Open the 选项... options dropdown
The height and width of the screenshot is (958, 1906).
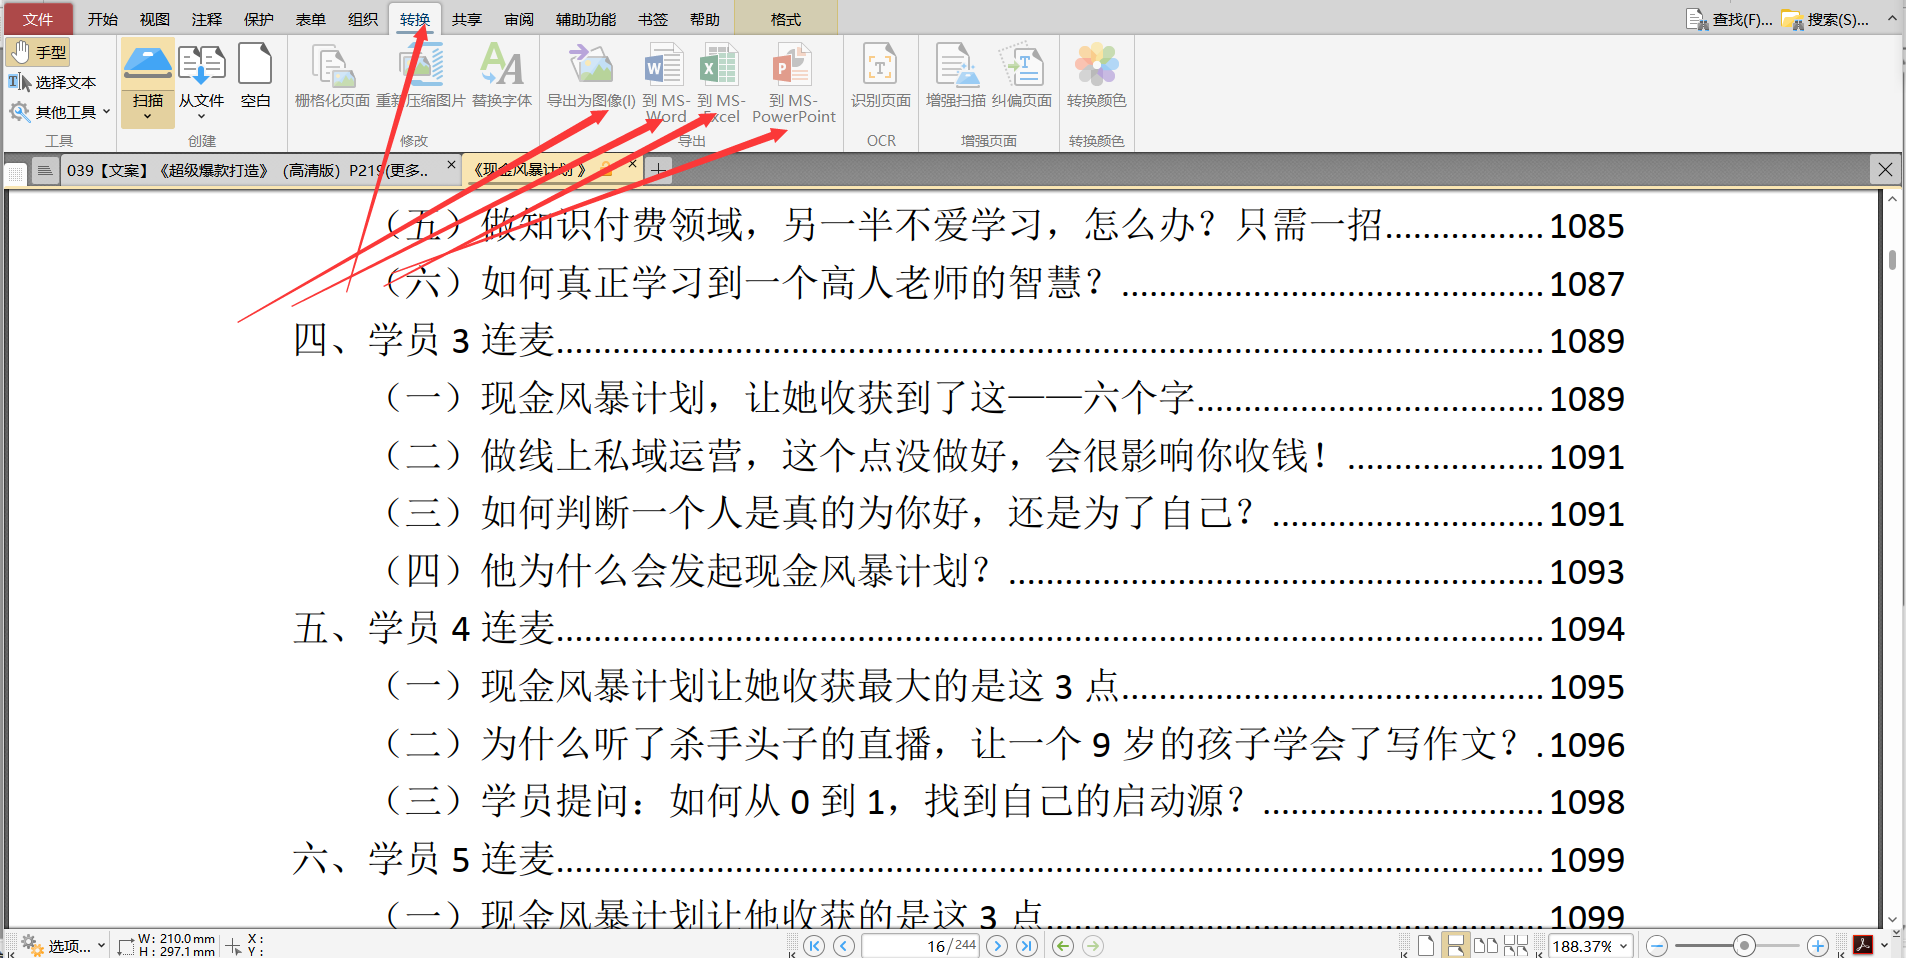[63, 945]
